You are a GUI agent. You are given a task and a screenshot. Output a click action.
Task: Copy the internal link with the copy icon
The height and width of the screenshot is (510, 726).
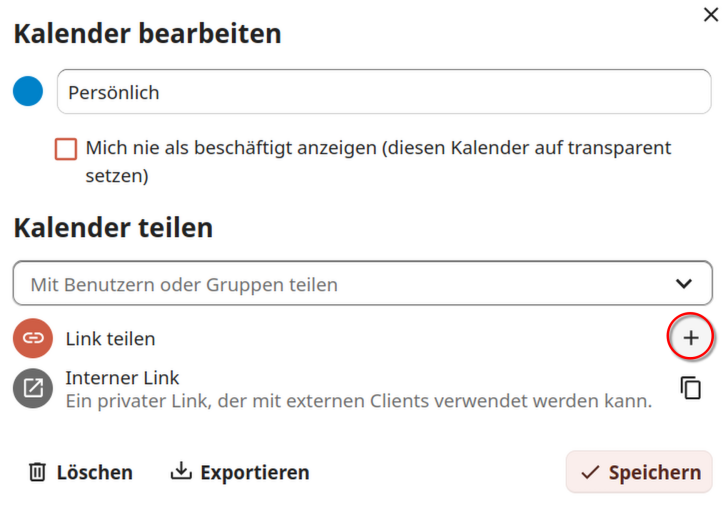(x=690, y=388)
